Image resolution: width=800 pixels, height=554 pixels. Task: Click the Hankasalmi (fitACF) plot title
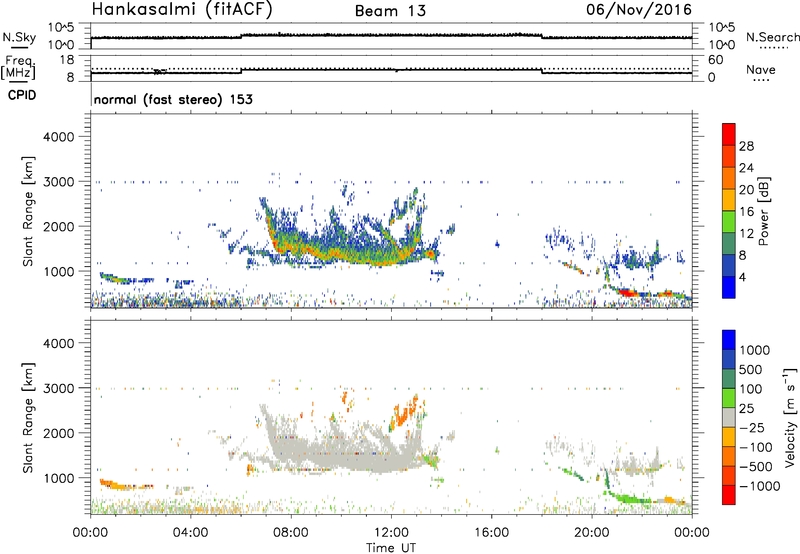pyautogui.click(x=182, y=10)
